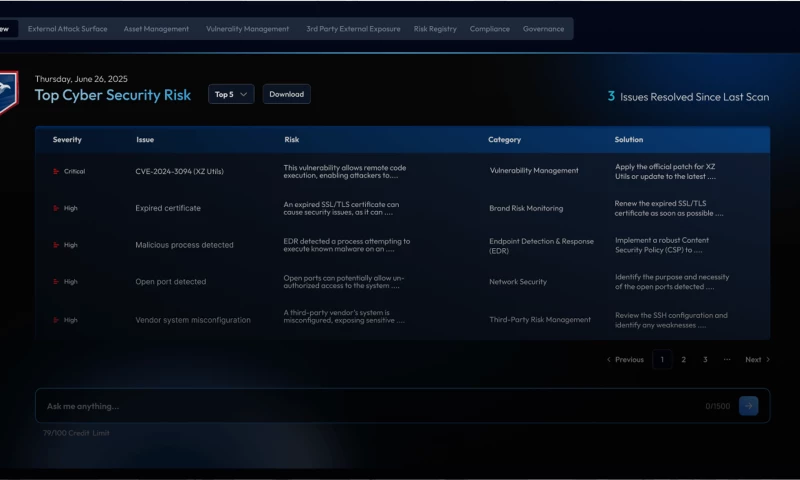
Task: Go to the Next page of results
Action: [757, 359]
